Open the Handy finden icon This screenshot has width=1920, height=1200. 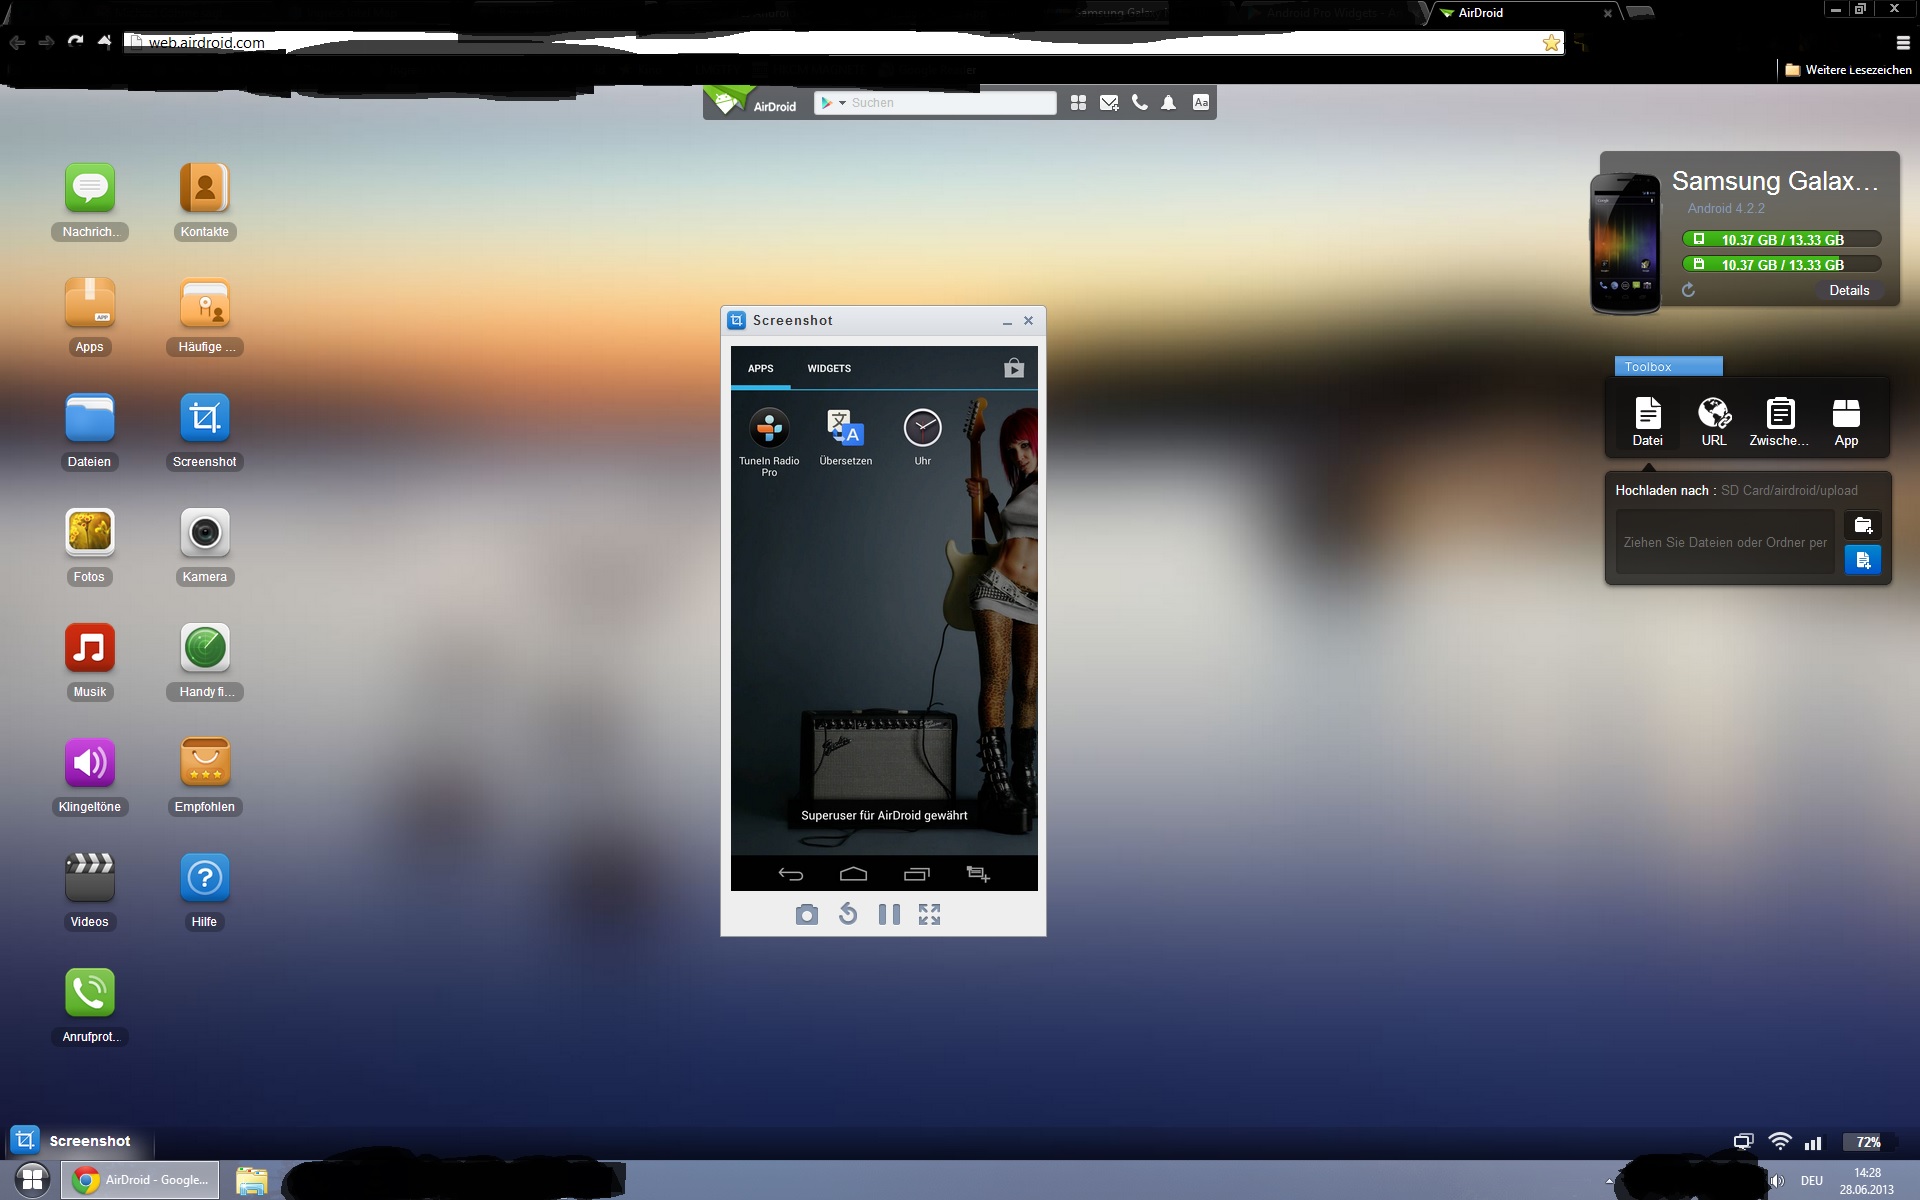click(205, 648)
